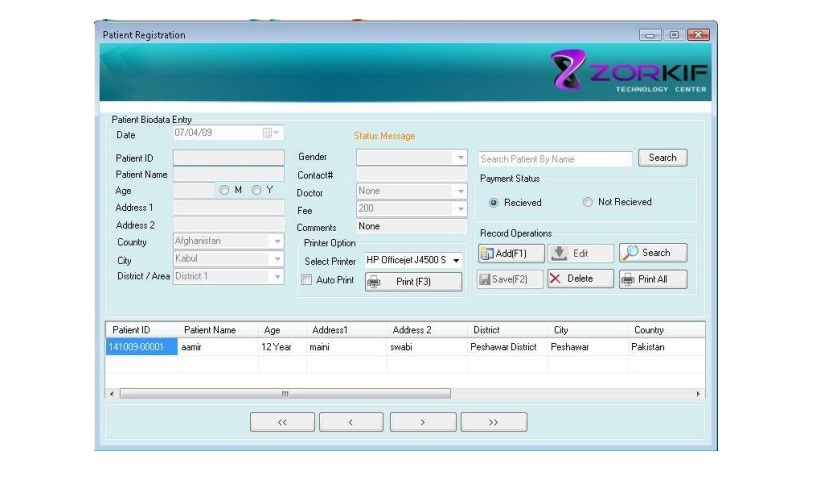Open the Country dropdown
This screenshot has width=830, height=488.
277,241
